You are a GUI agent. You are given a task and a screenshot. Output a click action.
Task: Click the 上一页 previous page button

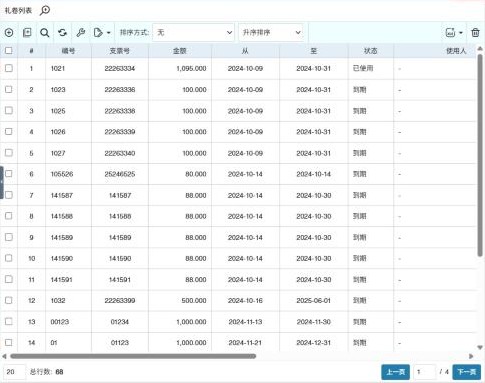[x=395, y=372]
